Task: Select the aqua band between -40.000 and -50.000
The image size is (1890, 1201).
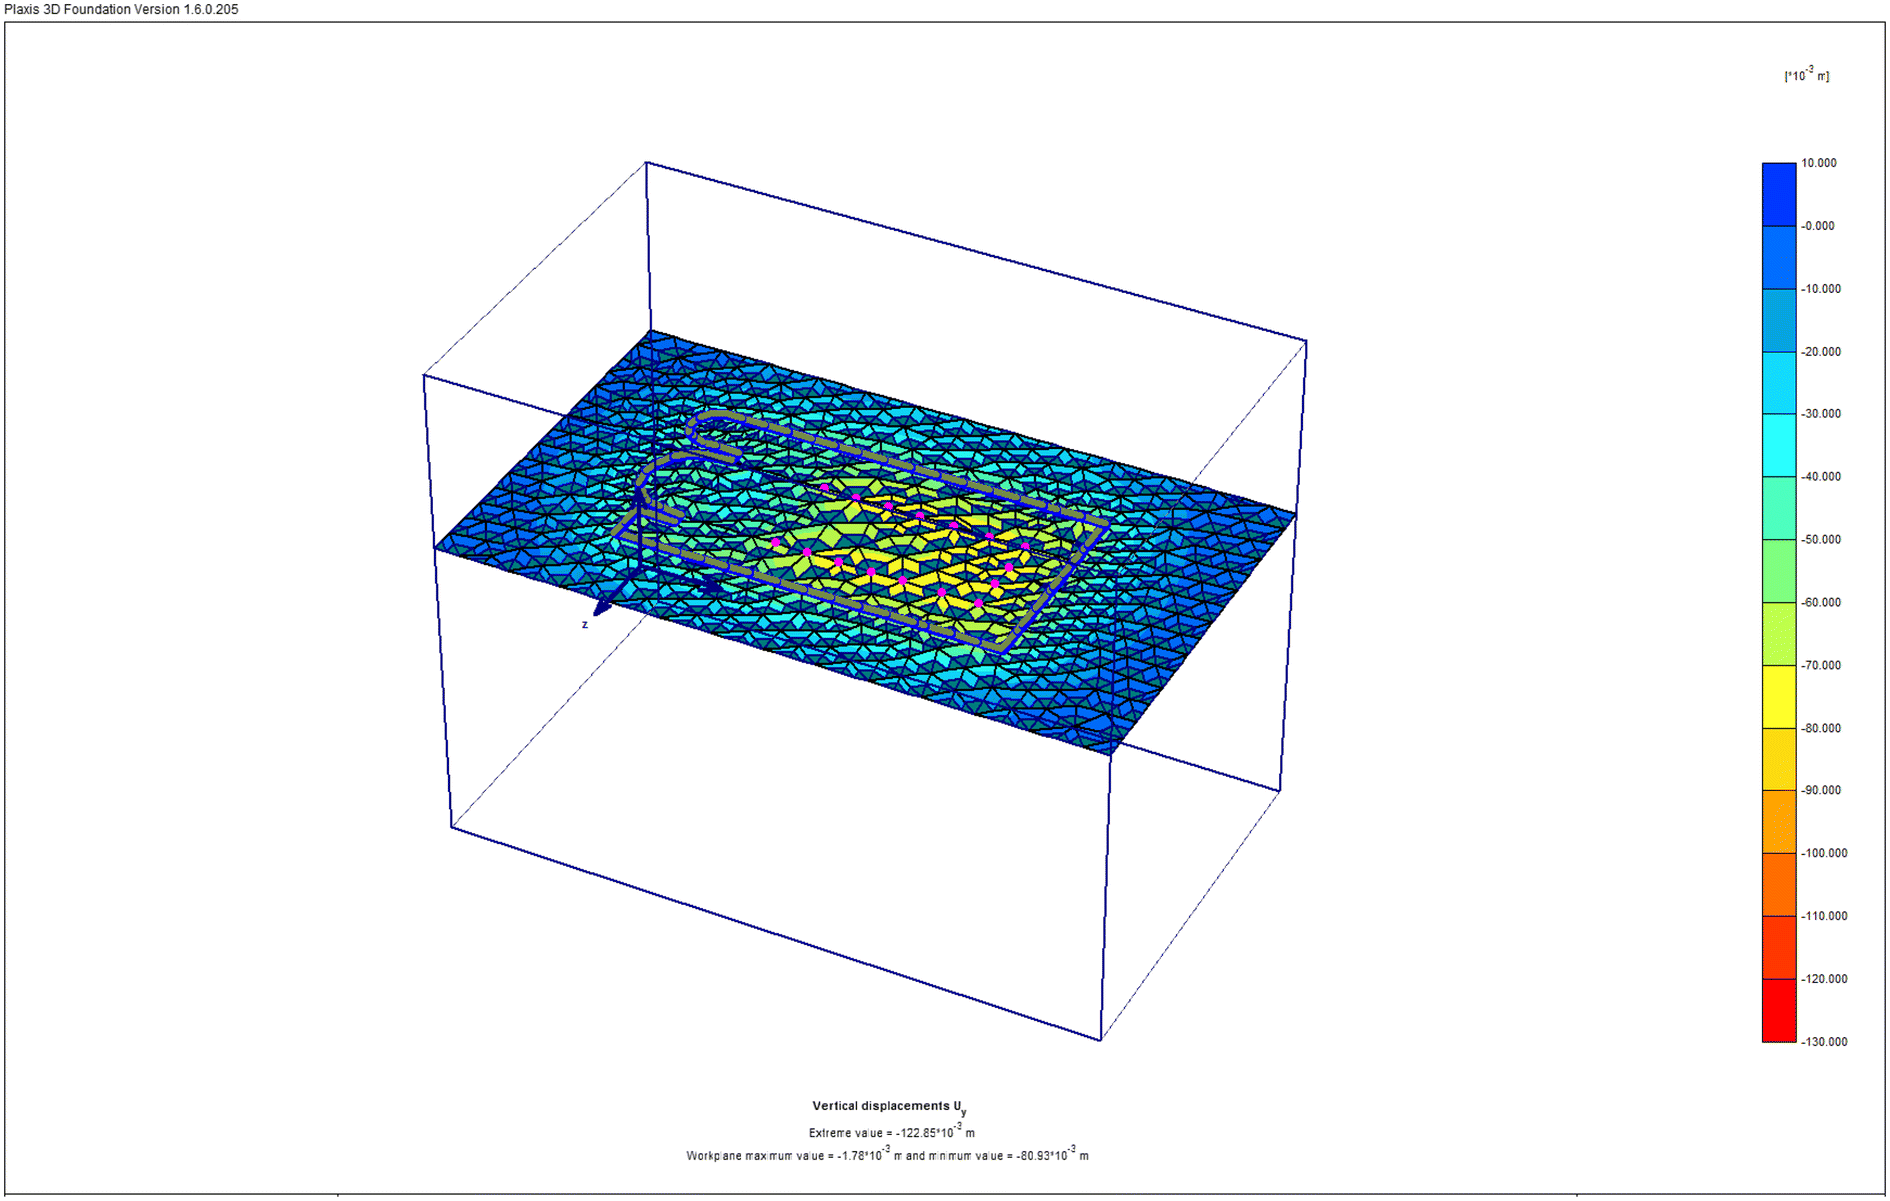Action: point(1779,509)
